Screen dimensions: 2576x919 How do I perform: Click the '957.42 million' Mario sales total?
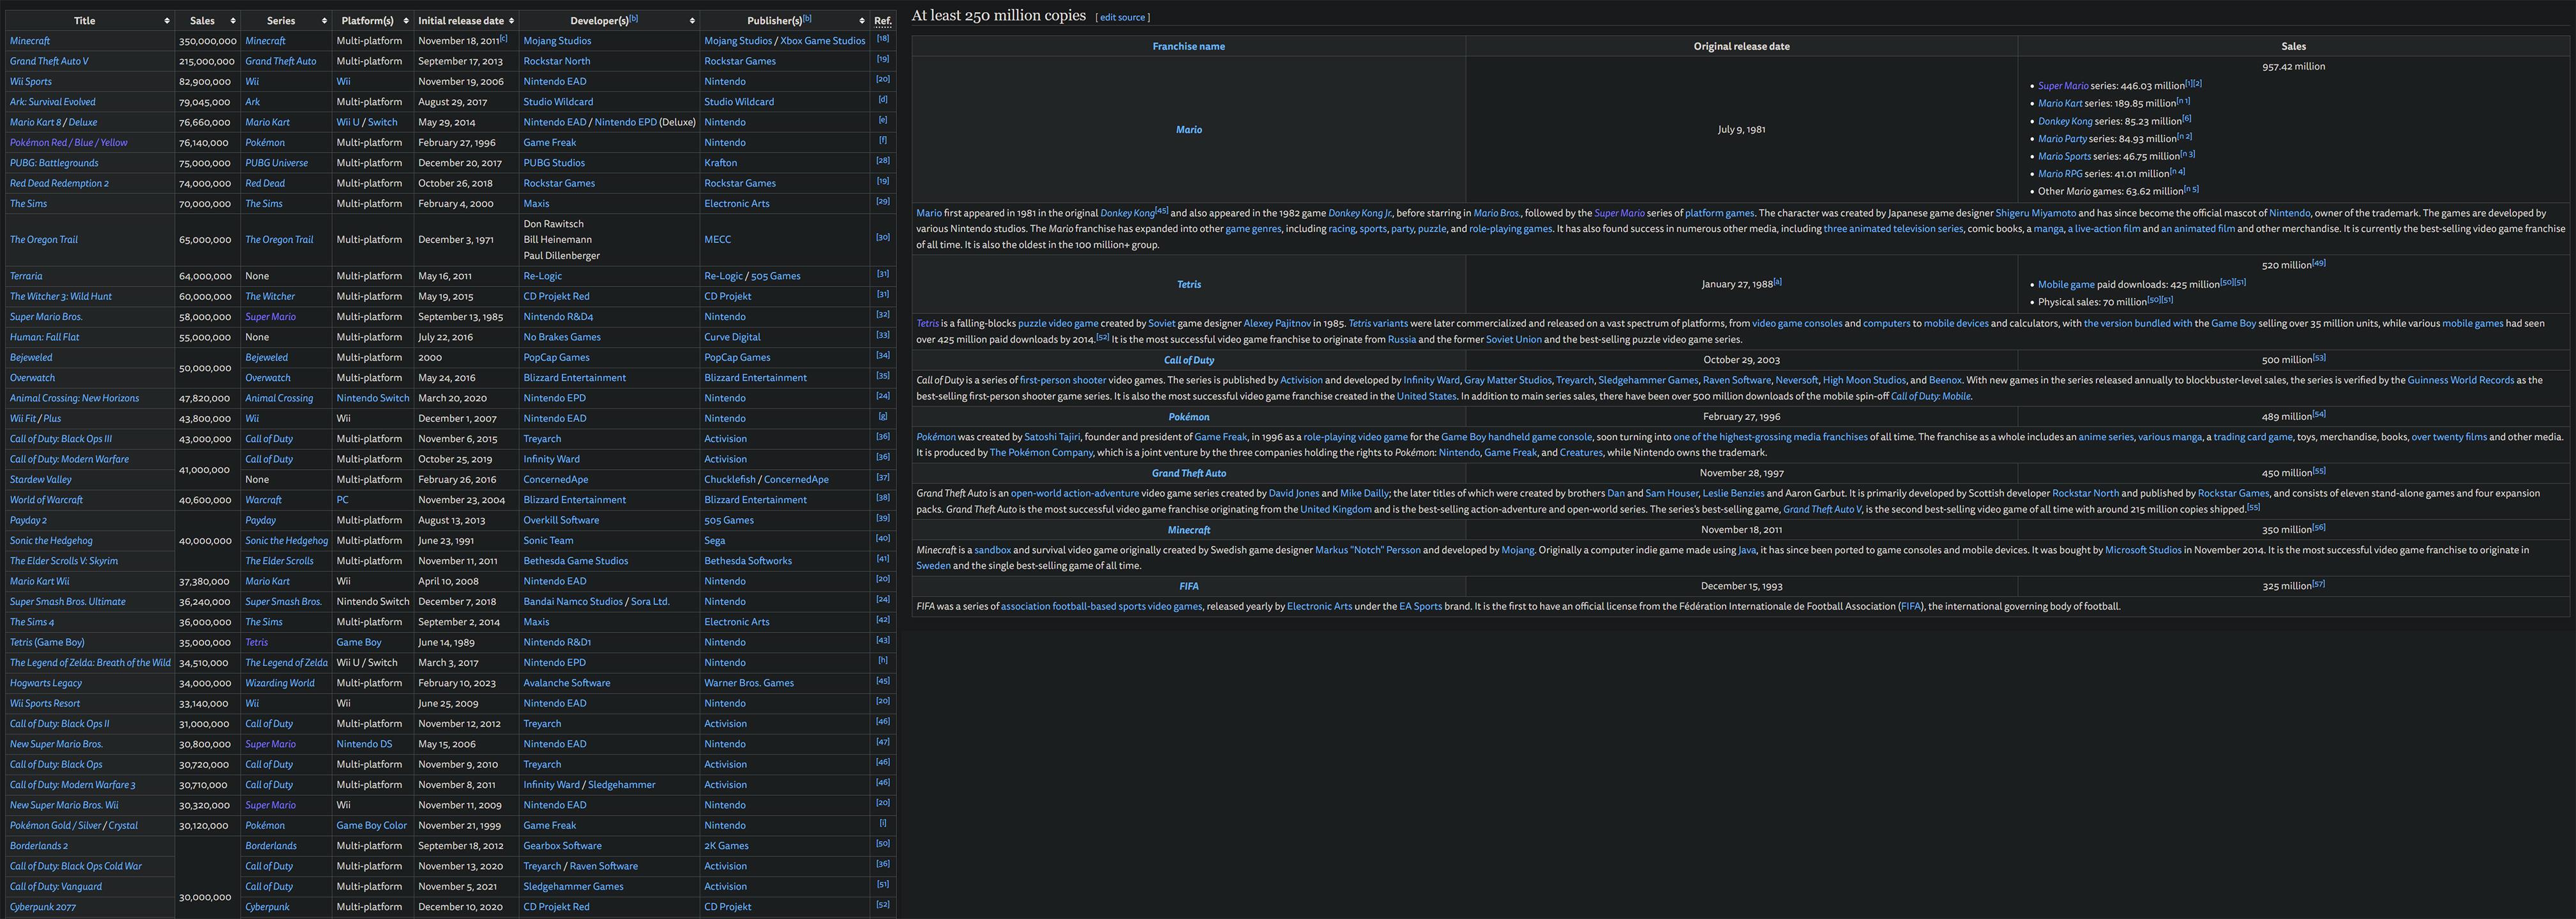[x=2293, y=67]
